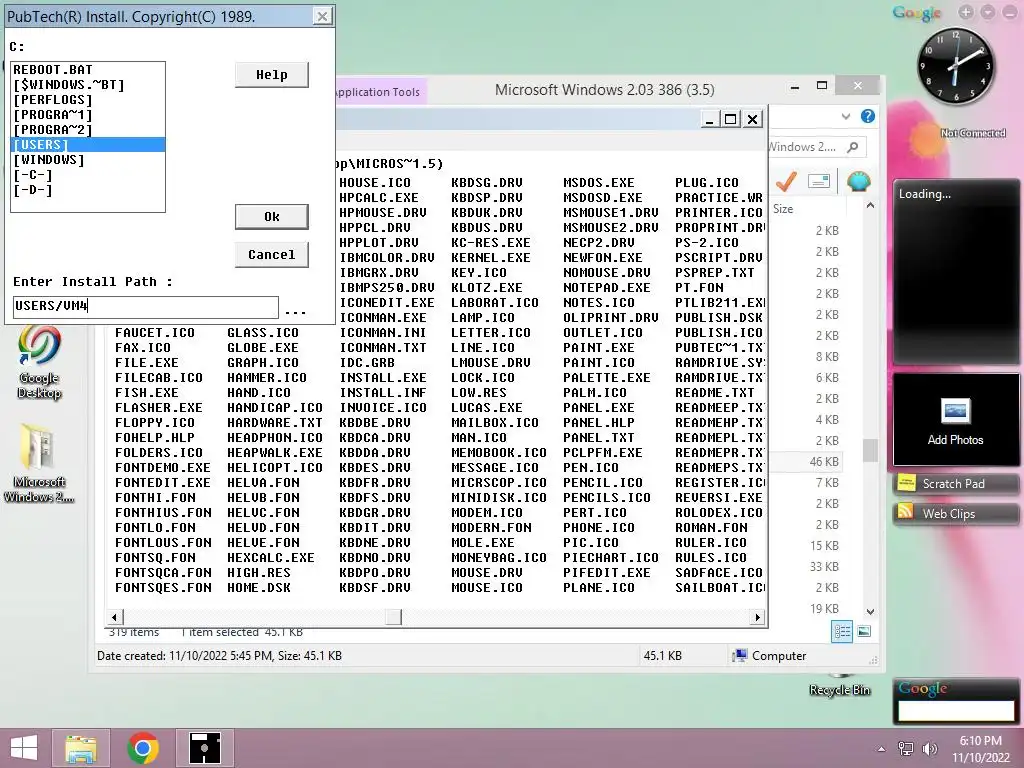Viewport: 1024px width, 768px height.
Task: Click the Size column header
Action: [783, 209]
